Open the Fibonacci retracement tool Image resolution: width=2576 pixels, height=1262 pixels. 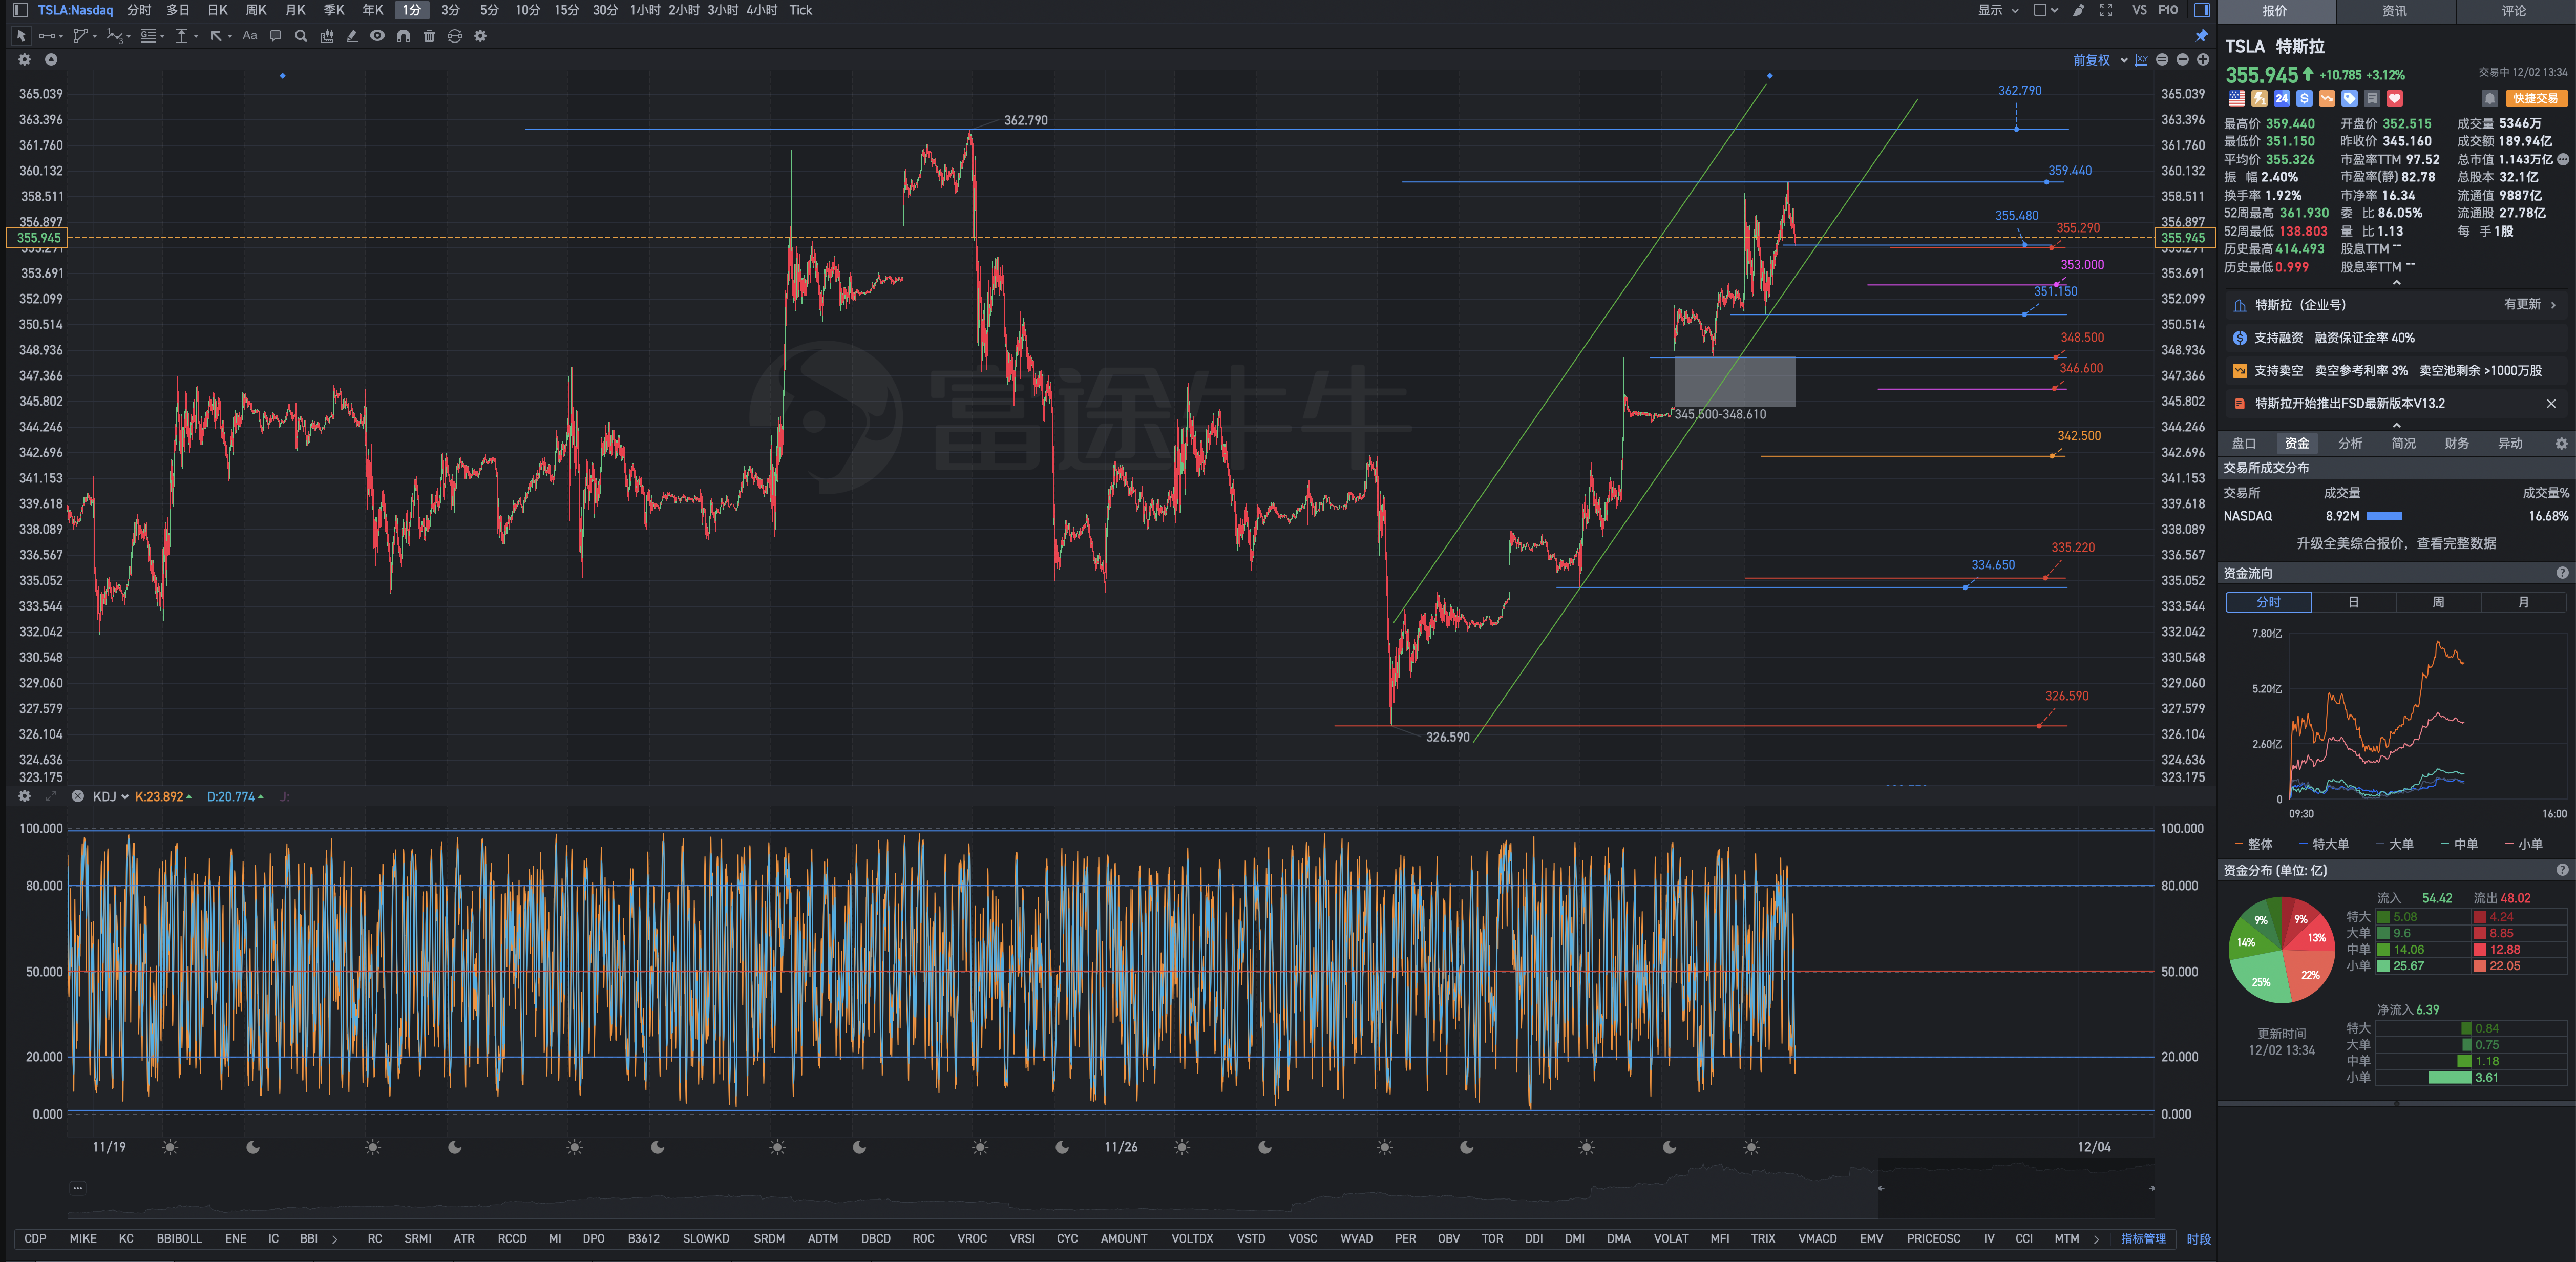(148, 36)
